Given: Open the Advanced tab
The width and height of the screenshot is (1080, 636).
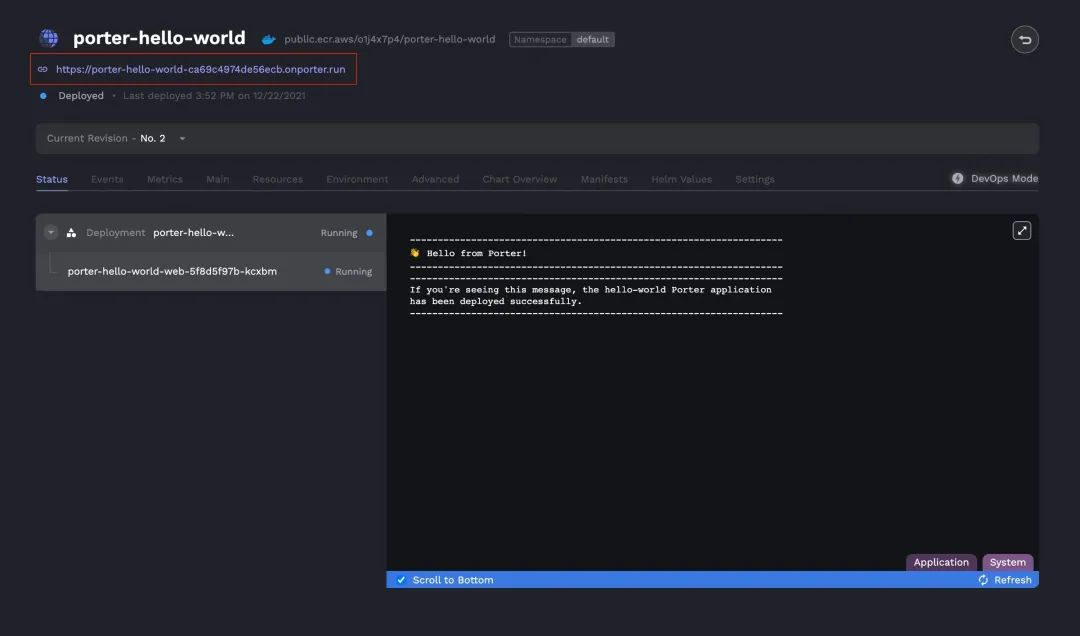Looking at the screenshot, I should pyautogui.click(x=435, y=179).
